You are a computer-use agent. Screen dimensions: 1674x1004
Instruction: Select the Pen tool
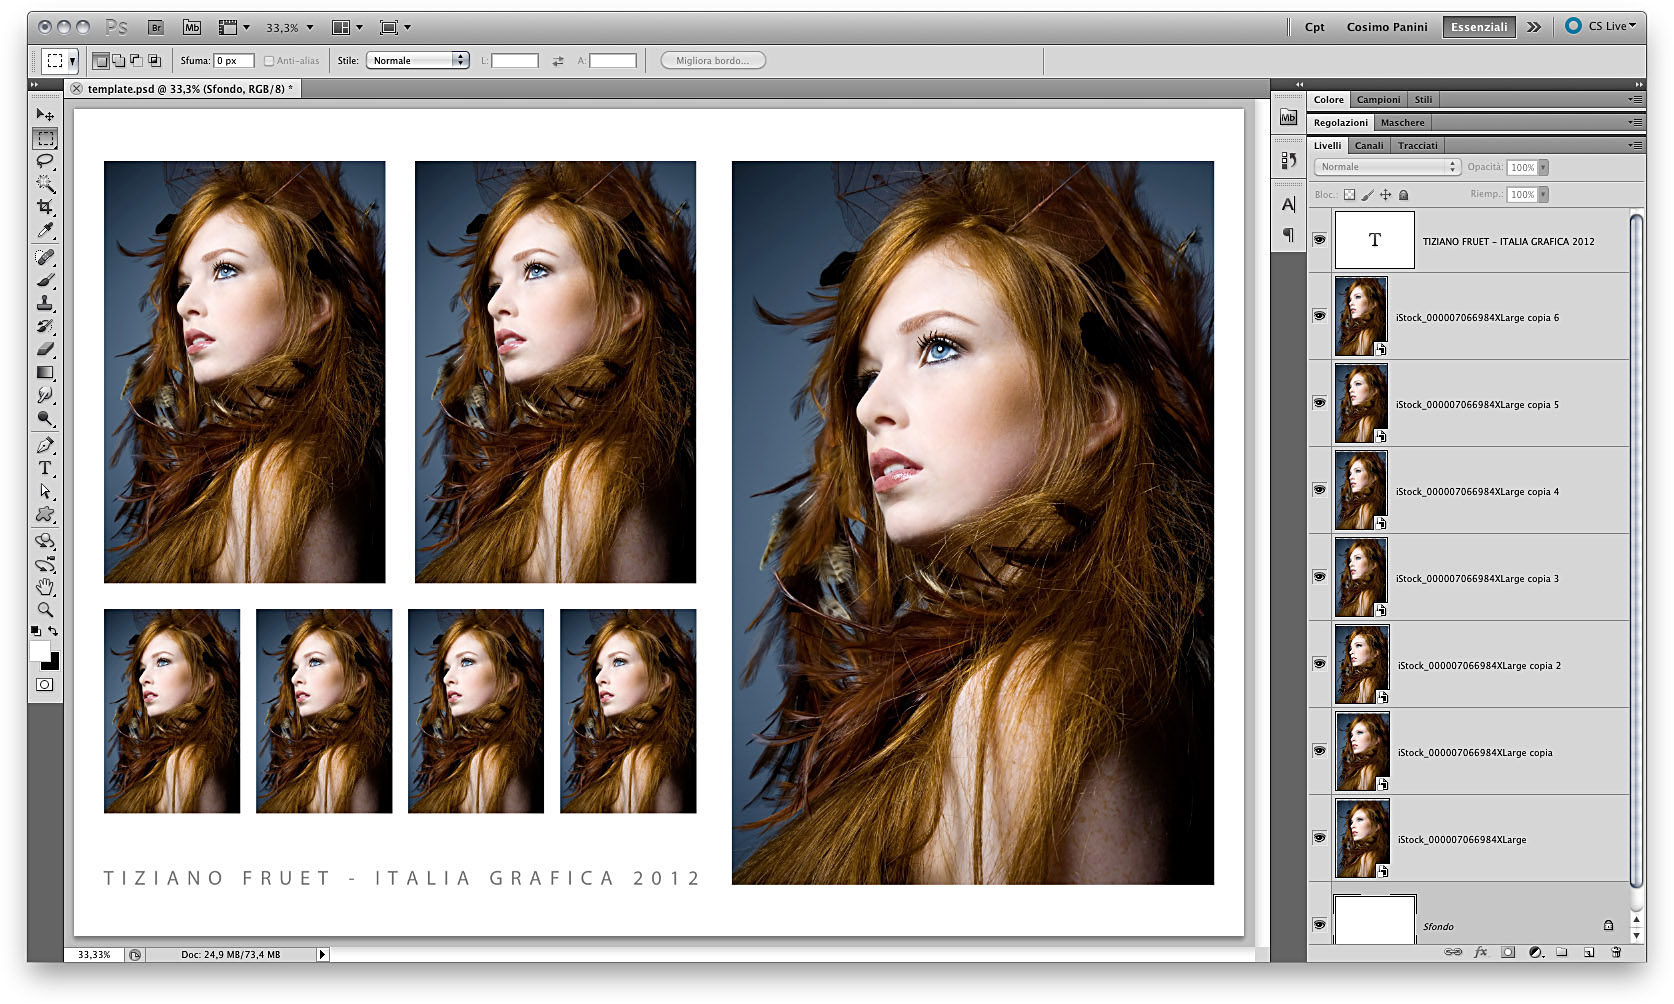click(x=45, y=445)
